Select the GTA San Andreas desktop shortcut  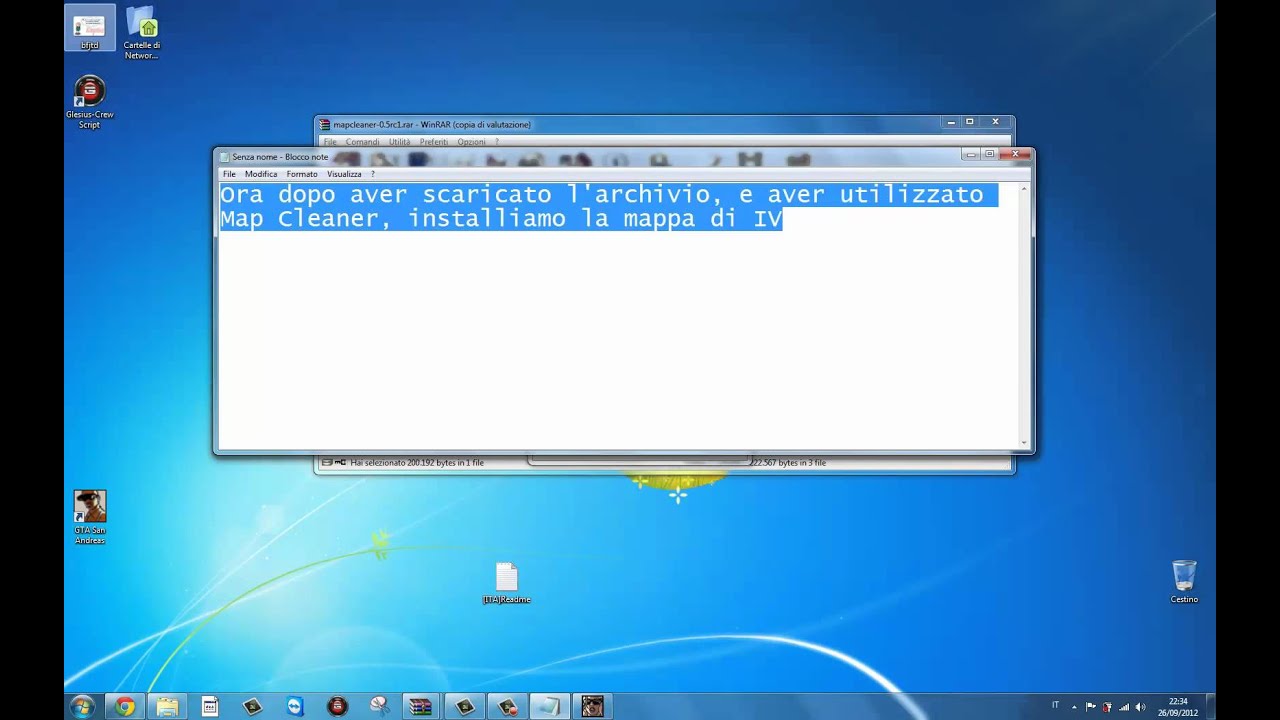pyautogui.click(x=89, y=516)
